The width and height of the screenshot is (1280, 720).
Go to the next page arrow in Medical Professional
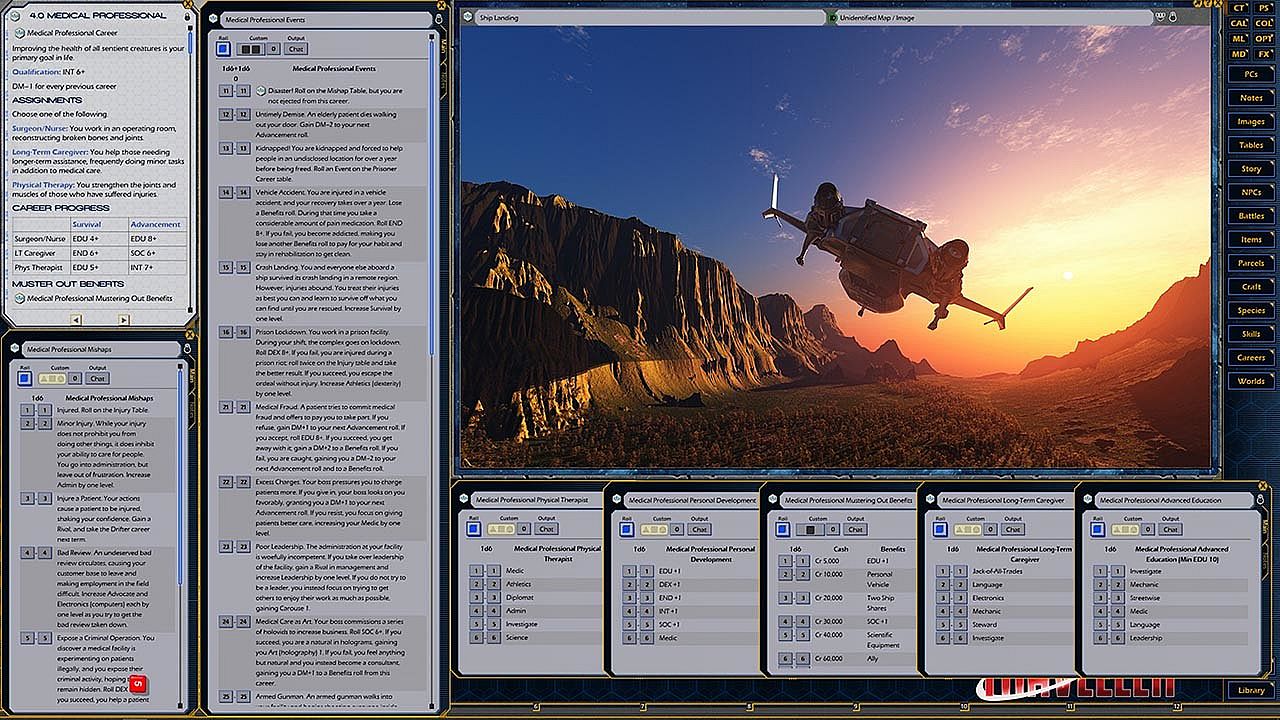[x=124, y=320]
